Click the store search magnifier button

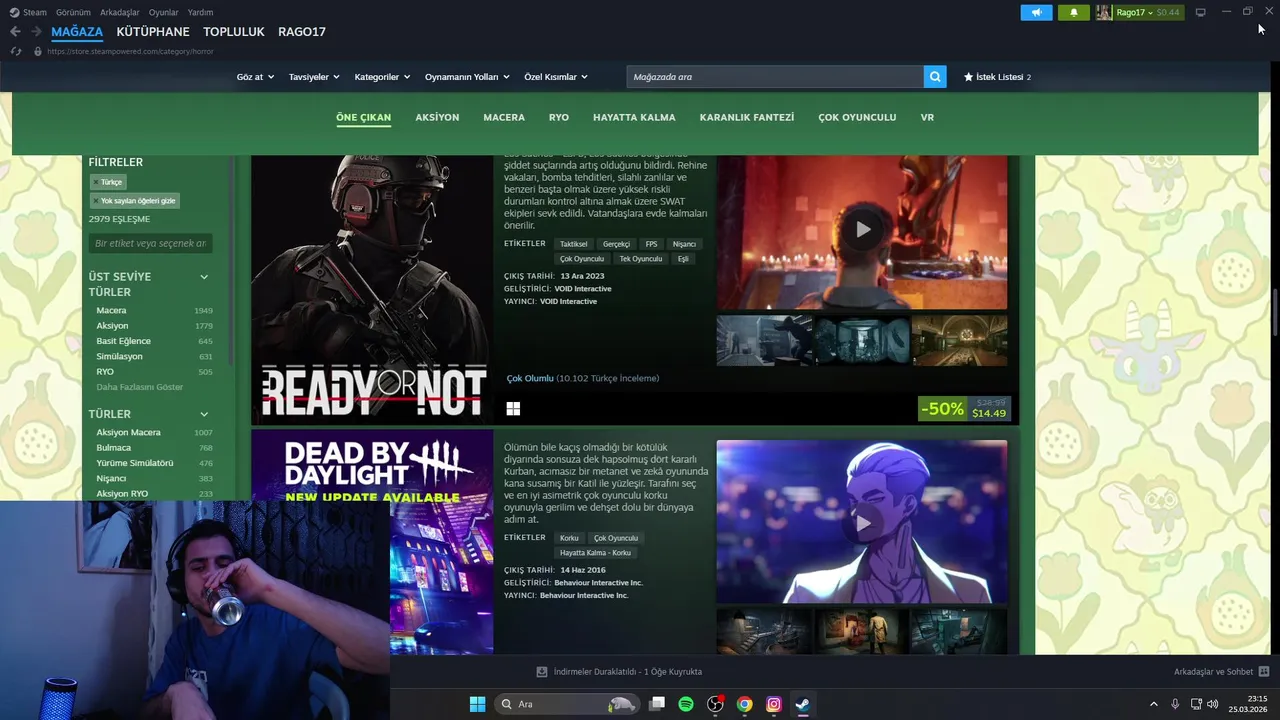coord(935,77)
